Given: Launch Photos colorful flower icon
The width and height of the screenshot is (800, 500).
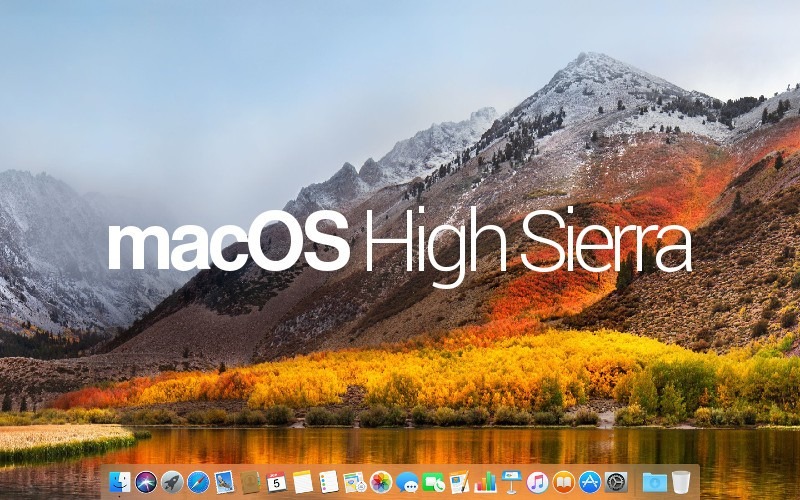Looking at the screenshot, I should (381, 482).
